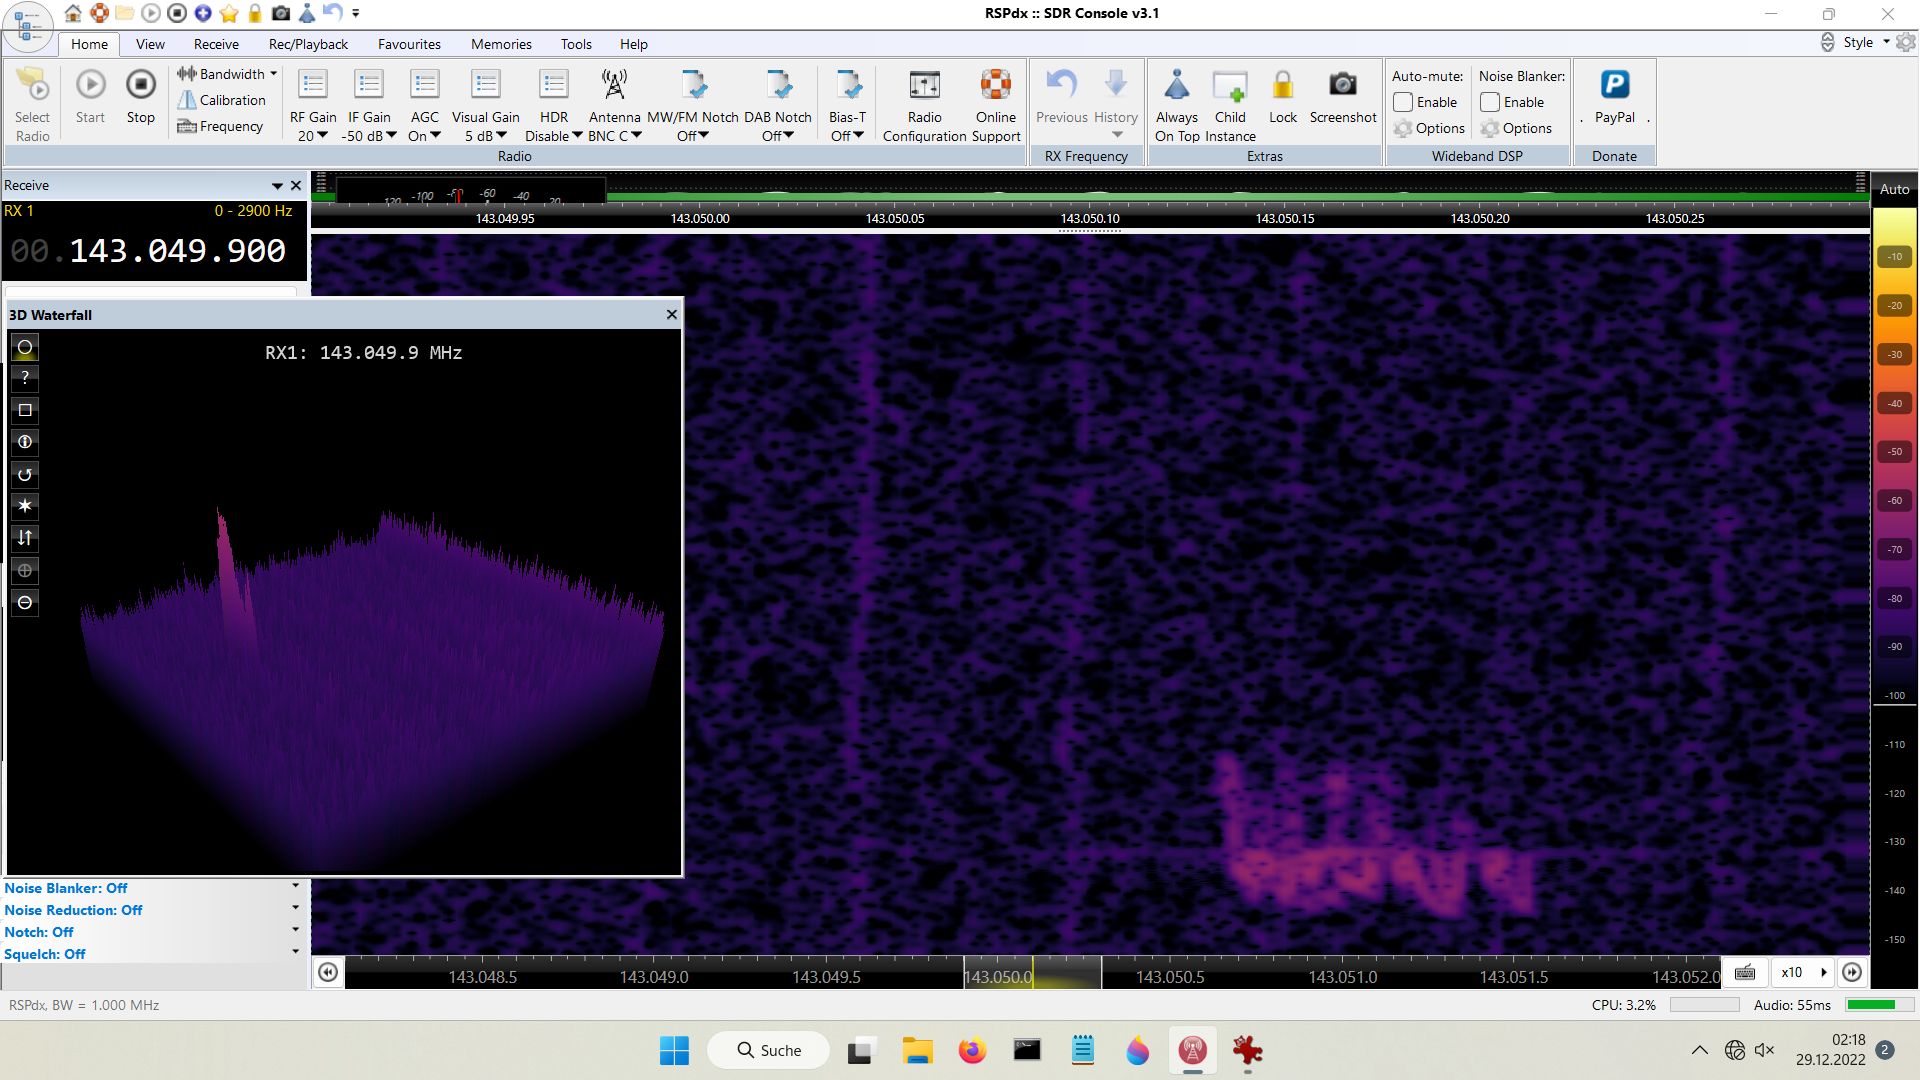Screen dimensions: 1920x1080
Task: Open the MW/FM Notch Off dropdown
Action: [x=693, y=136]
